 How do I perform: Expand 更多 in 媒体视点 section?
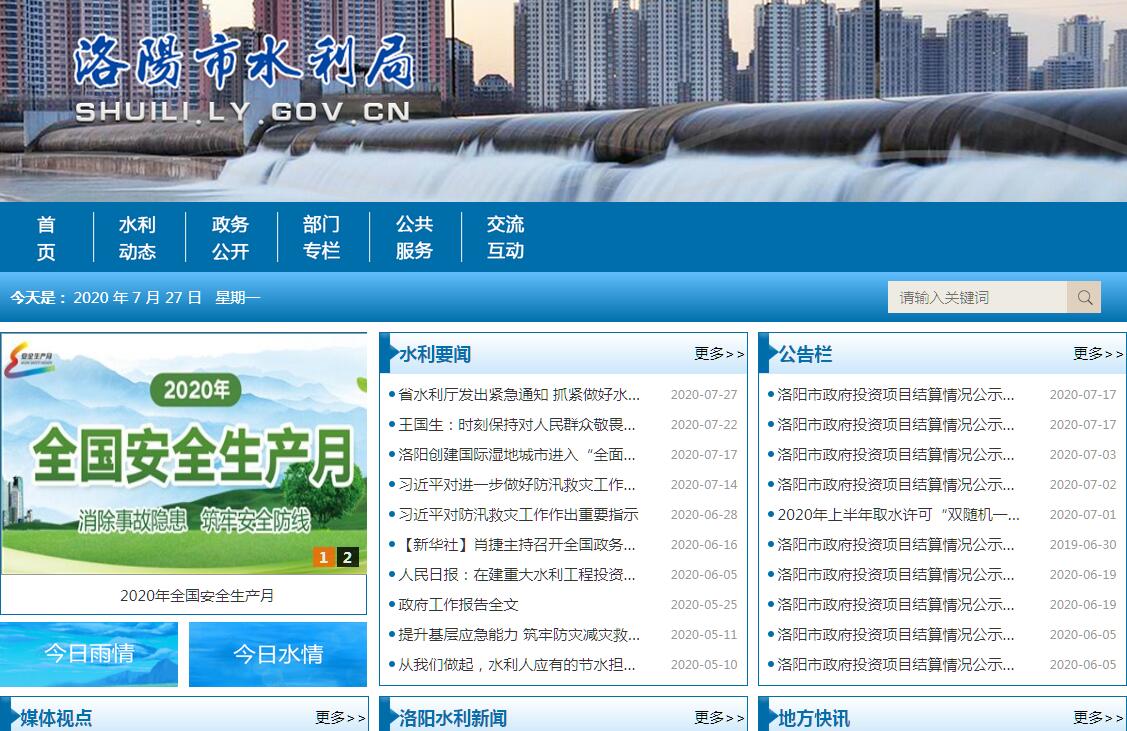click(340, 717)
